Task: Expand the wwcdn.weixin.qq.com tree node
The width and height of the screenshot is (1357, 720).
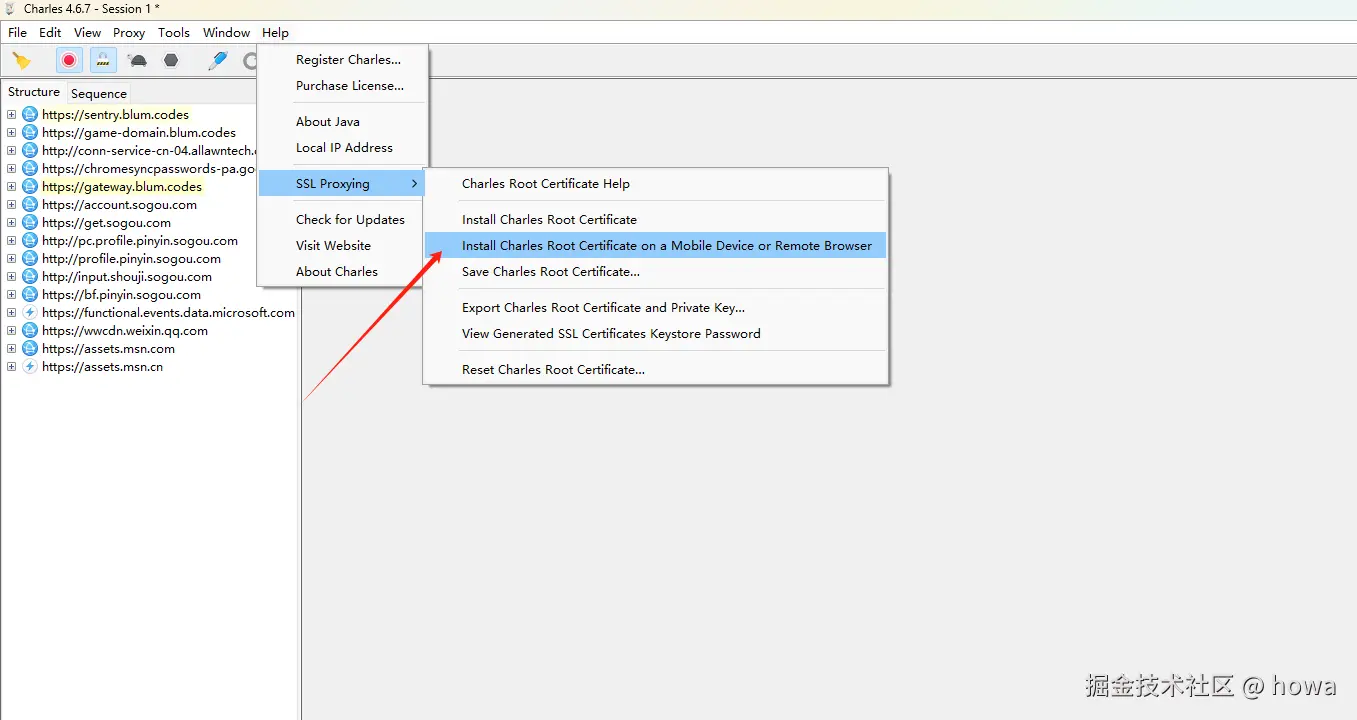Action: pos(11,331)
